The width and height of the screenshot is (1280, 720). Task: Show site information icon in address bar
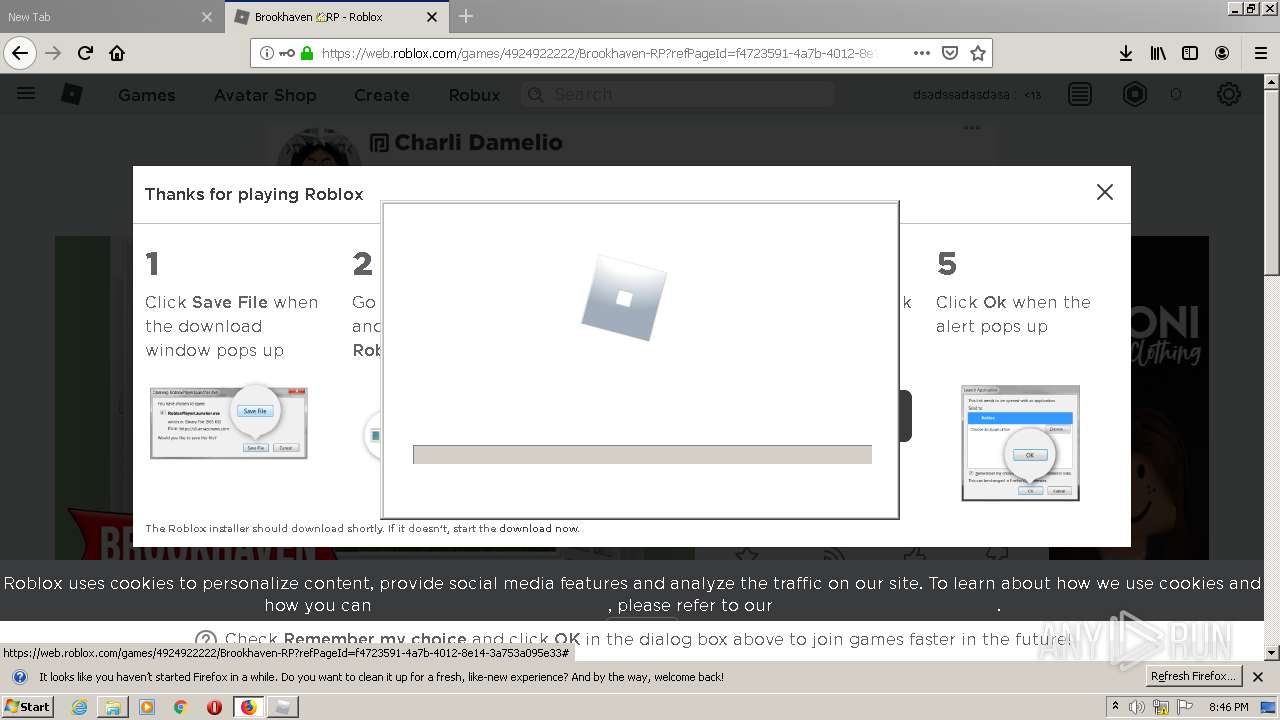click(x=266, y=53)
